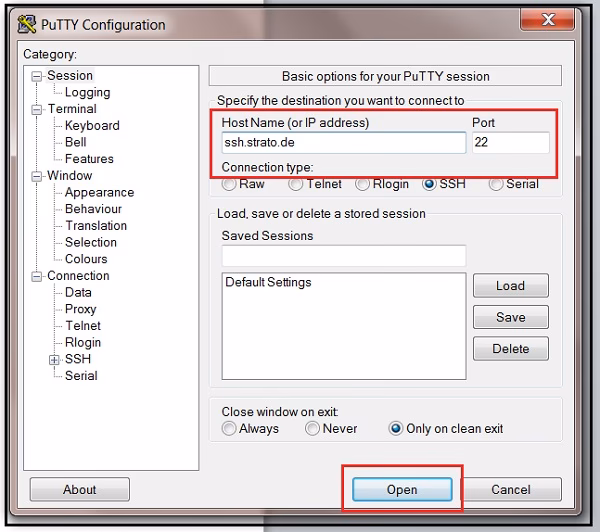600x532 pixels.
Task: Load the selected saved session
Action: pos(510,286)
